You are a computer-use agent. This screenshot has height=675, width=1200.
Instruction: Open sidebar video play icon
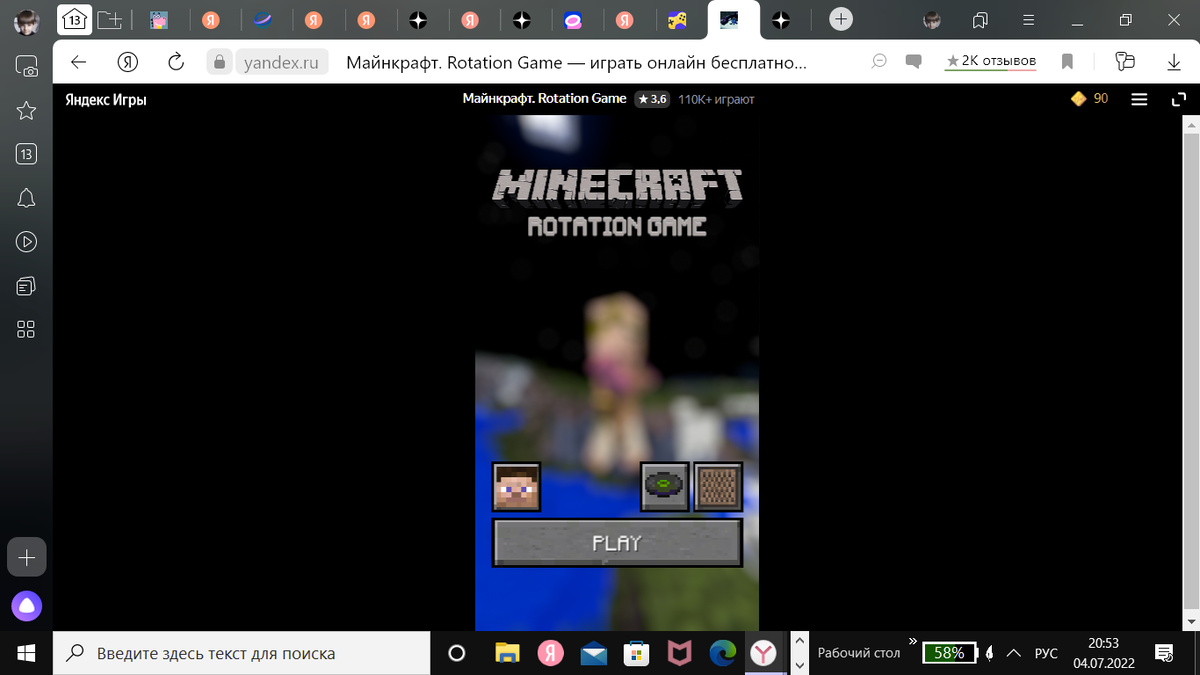tap(27, 241)
